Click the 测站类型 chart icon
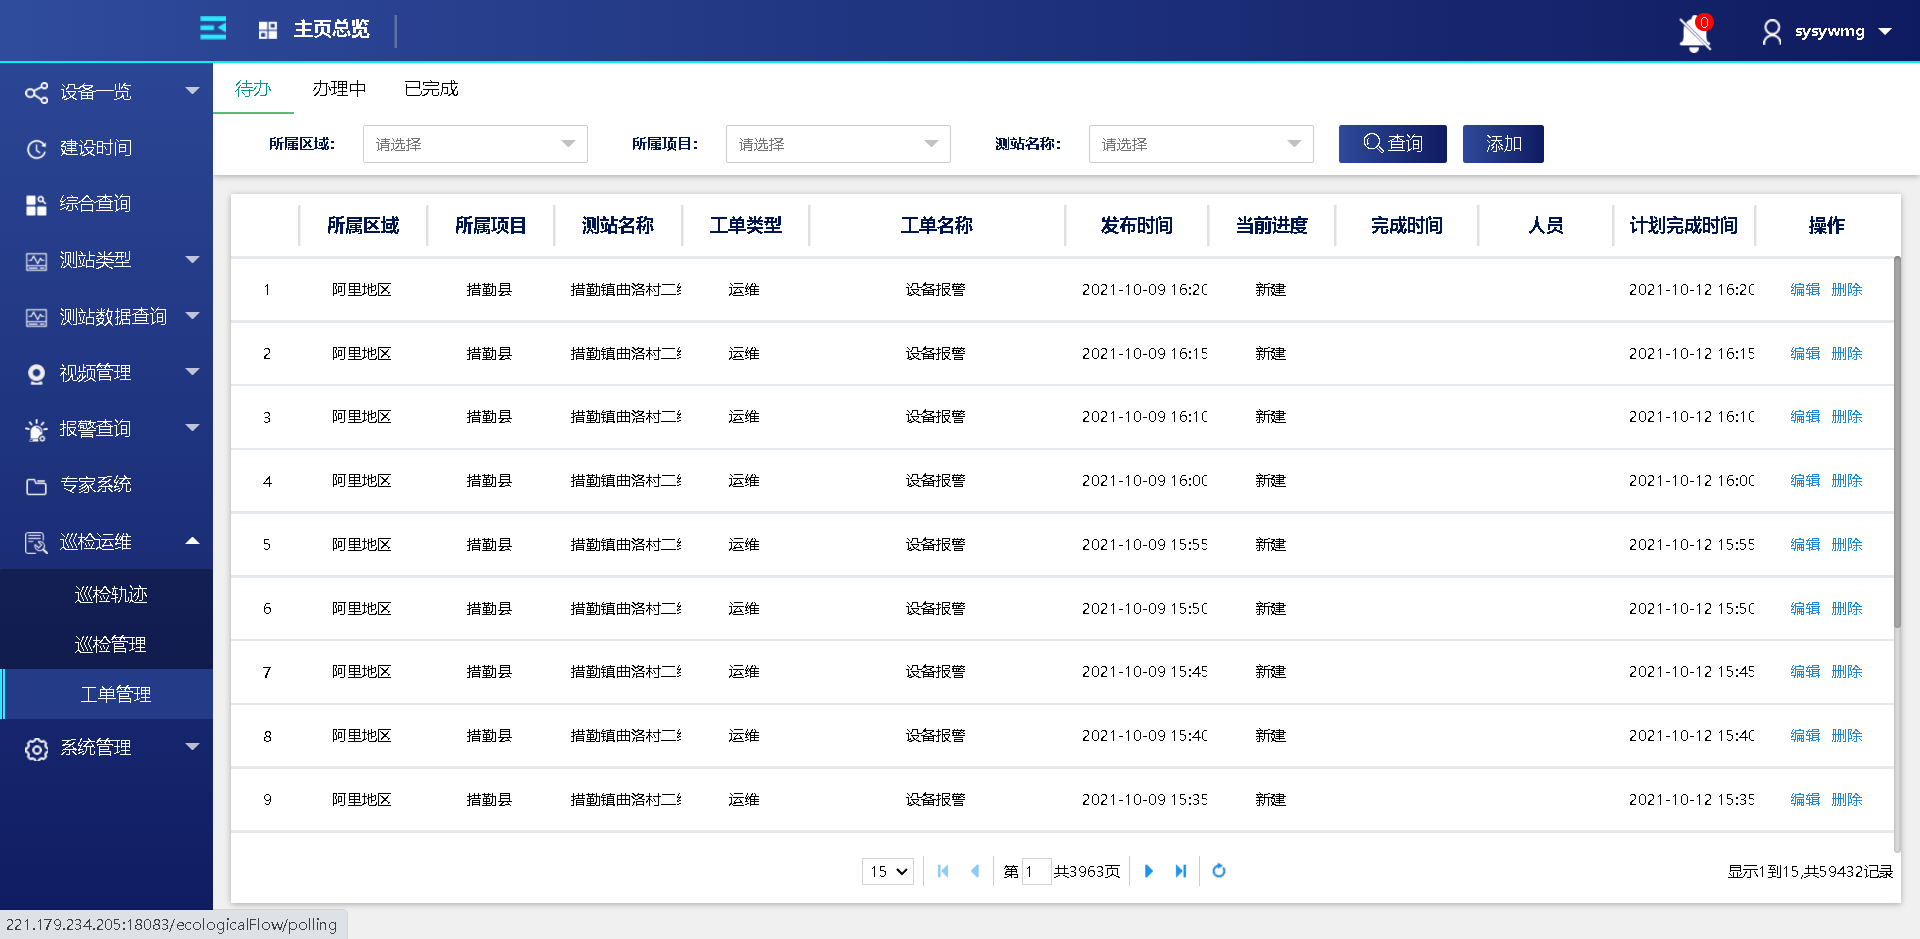Viewport: 1920px width, 939px height. pyautogui.click(x=36, y=261)
